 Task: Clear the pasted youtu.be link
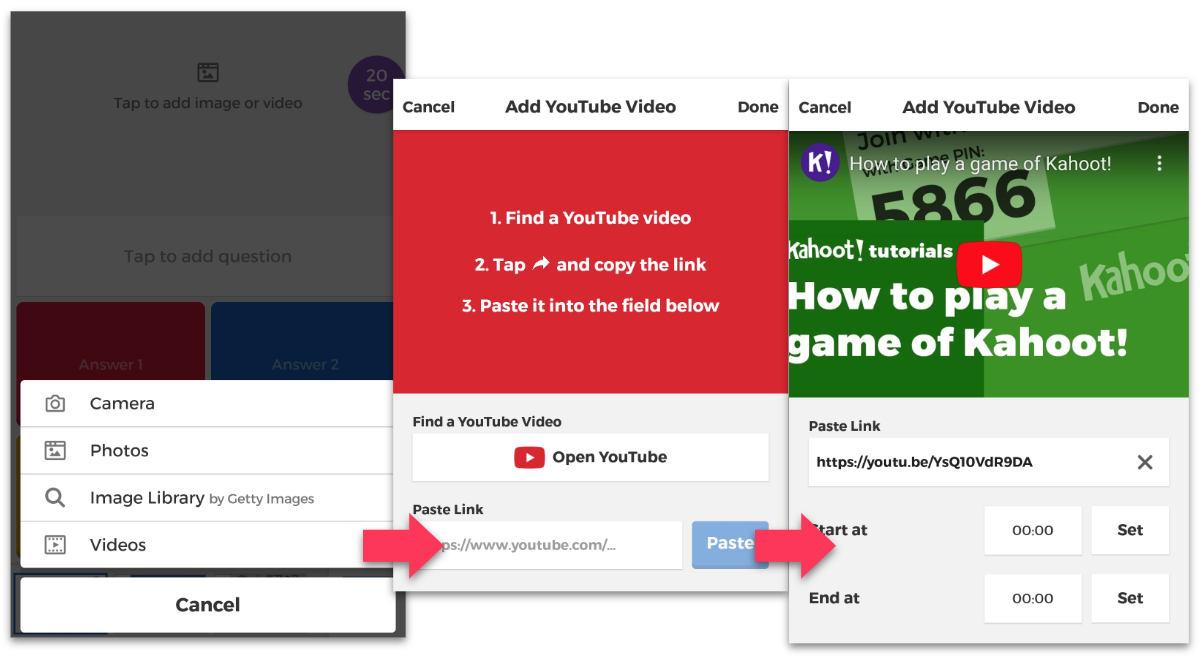(1145, 462)
